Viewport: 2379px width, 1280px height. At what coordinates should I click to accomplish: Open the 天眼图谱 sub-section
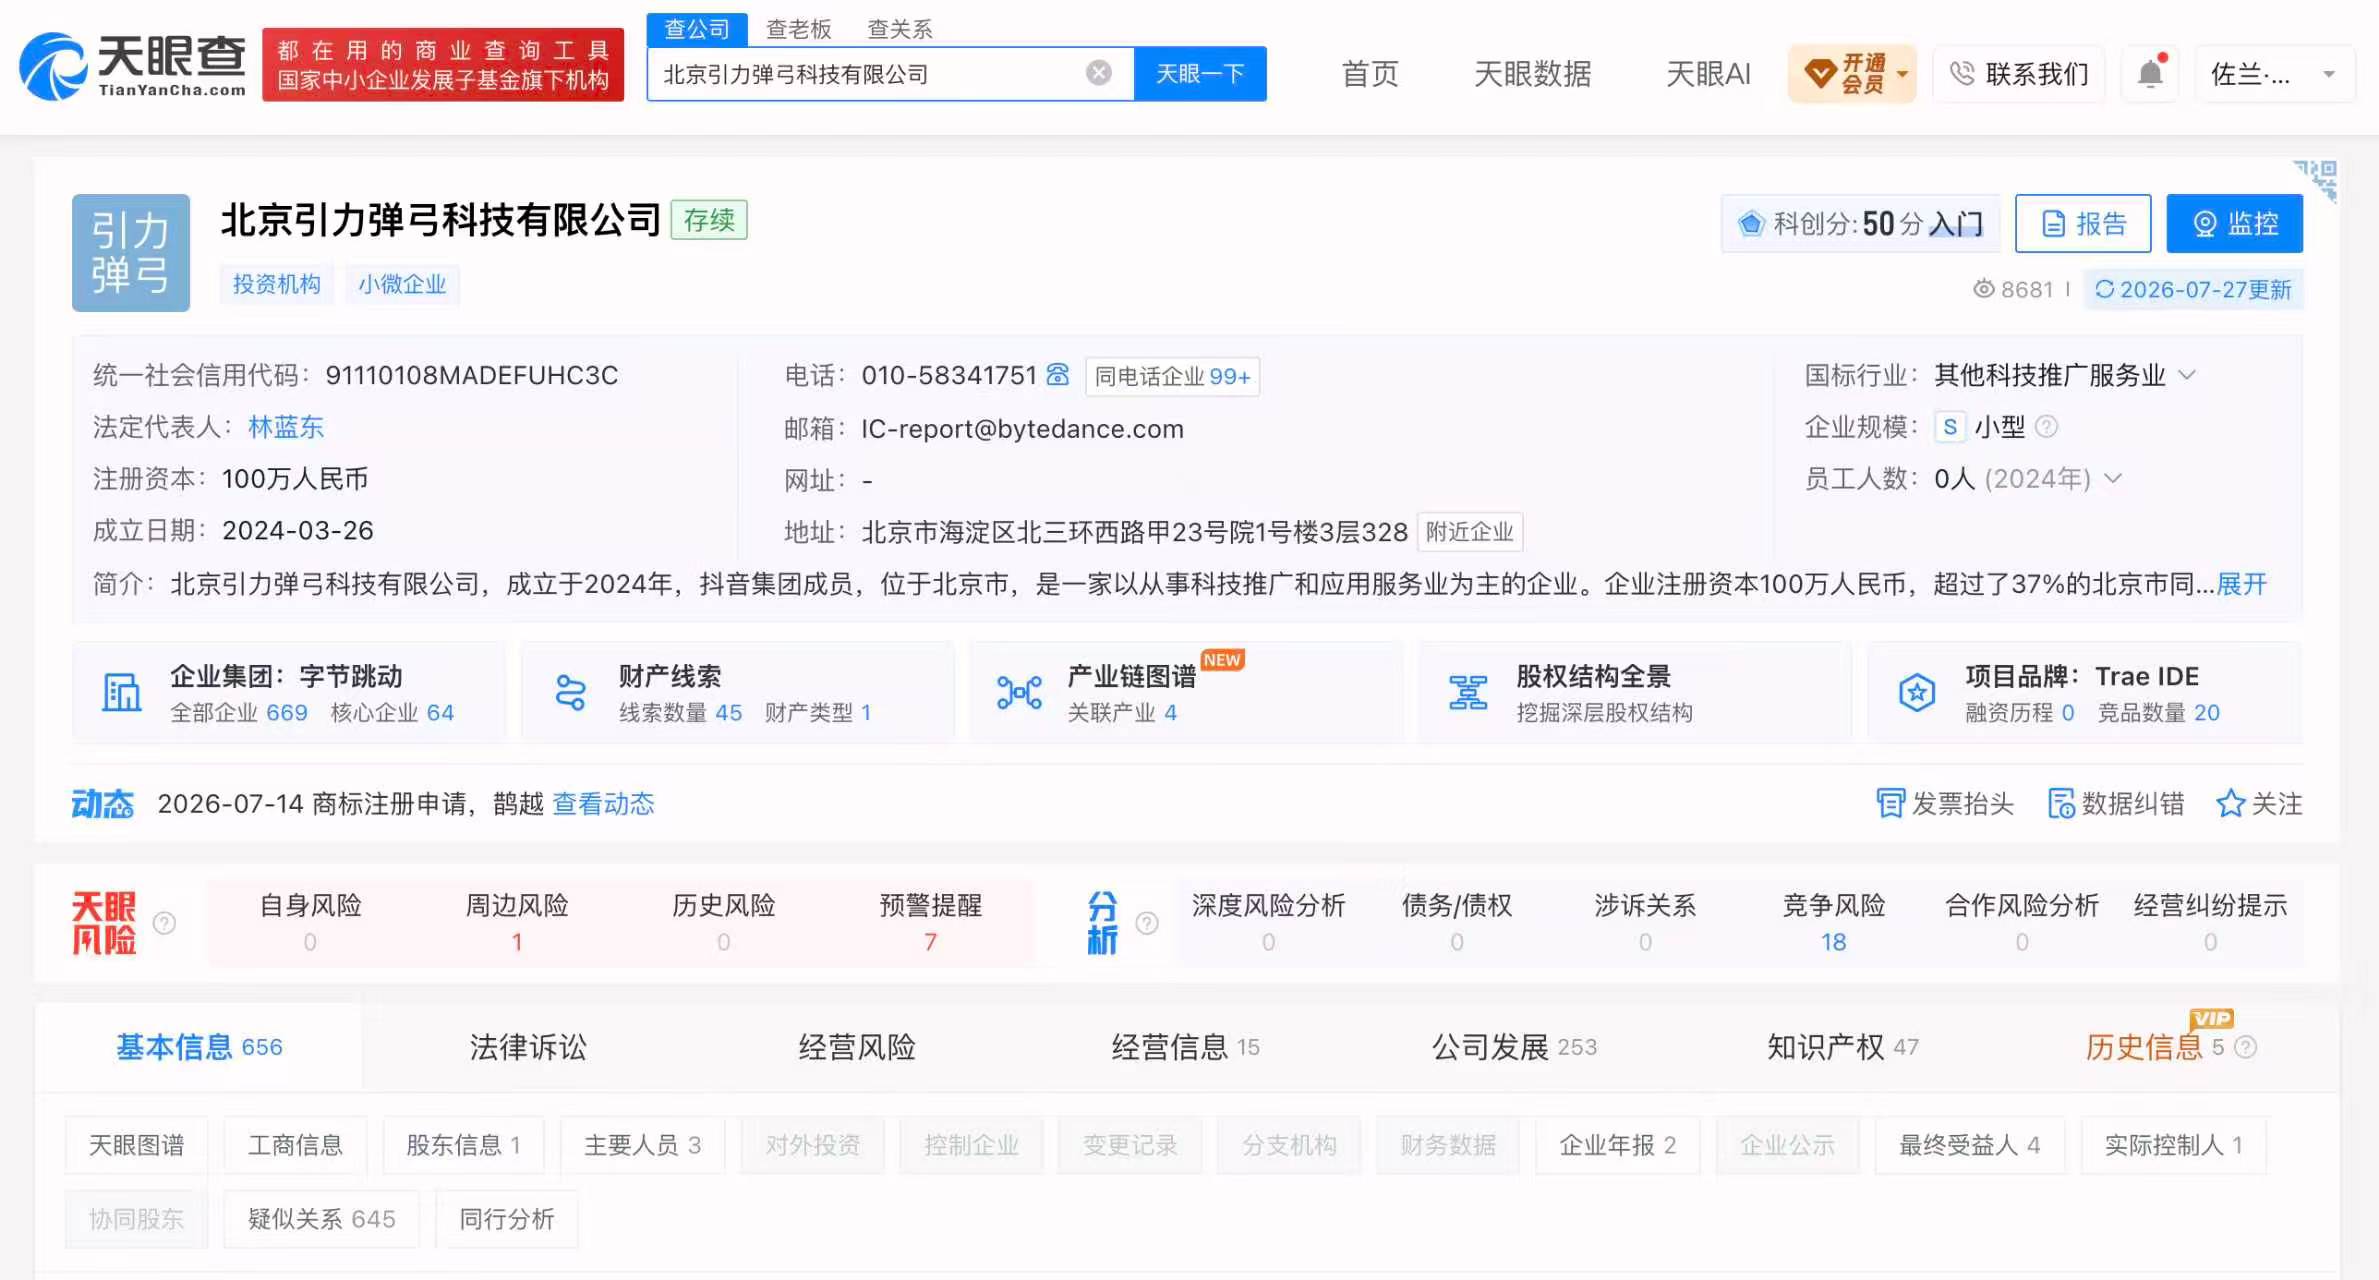point(137,1145)
